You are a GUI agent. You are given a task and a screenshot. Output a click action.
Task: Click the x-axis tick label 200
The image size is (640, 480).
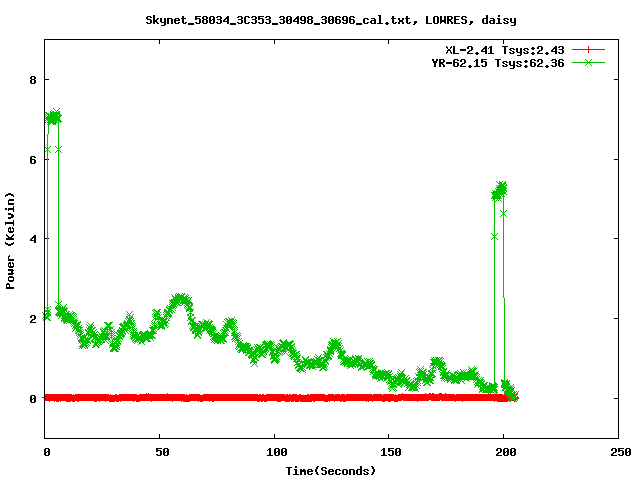(506, 452)
